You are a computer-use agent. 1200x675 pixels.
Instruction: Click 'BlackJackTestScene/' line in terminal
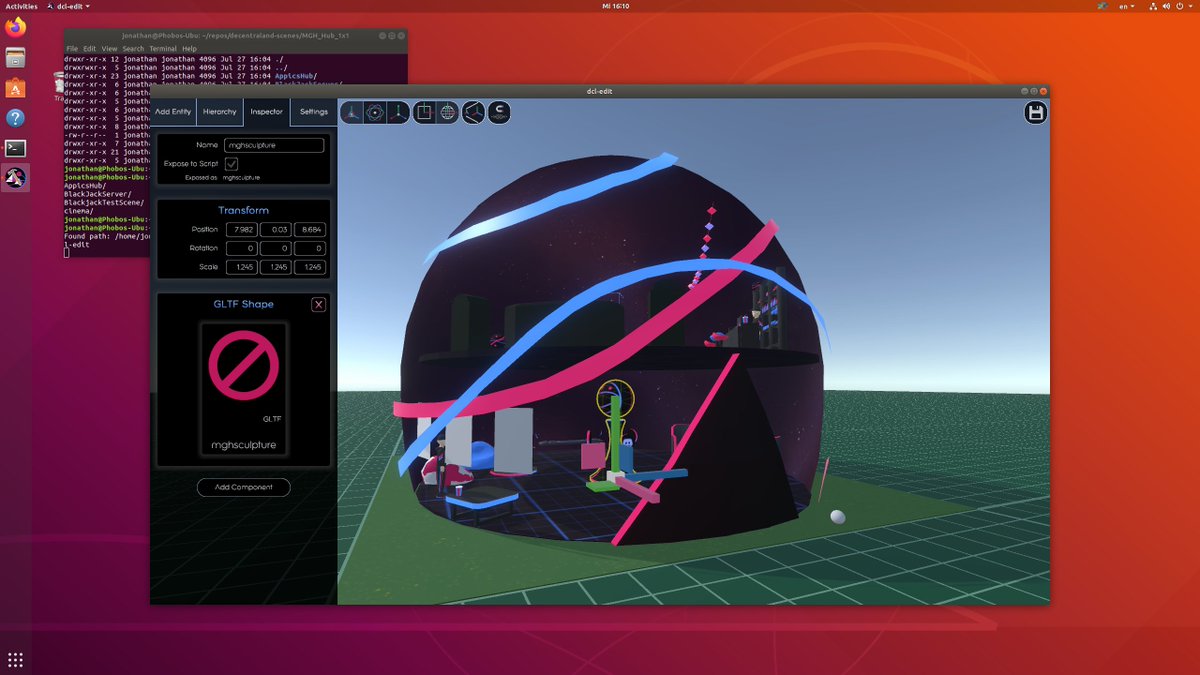click(x=103, y=202)
